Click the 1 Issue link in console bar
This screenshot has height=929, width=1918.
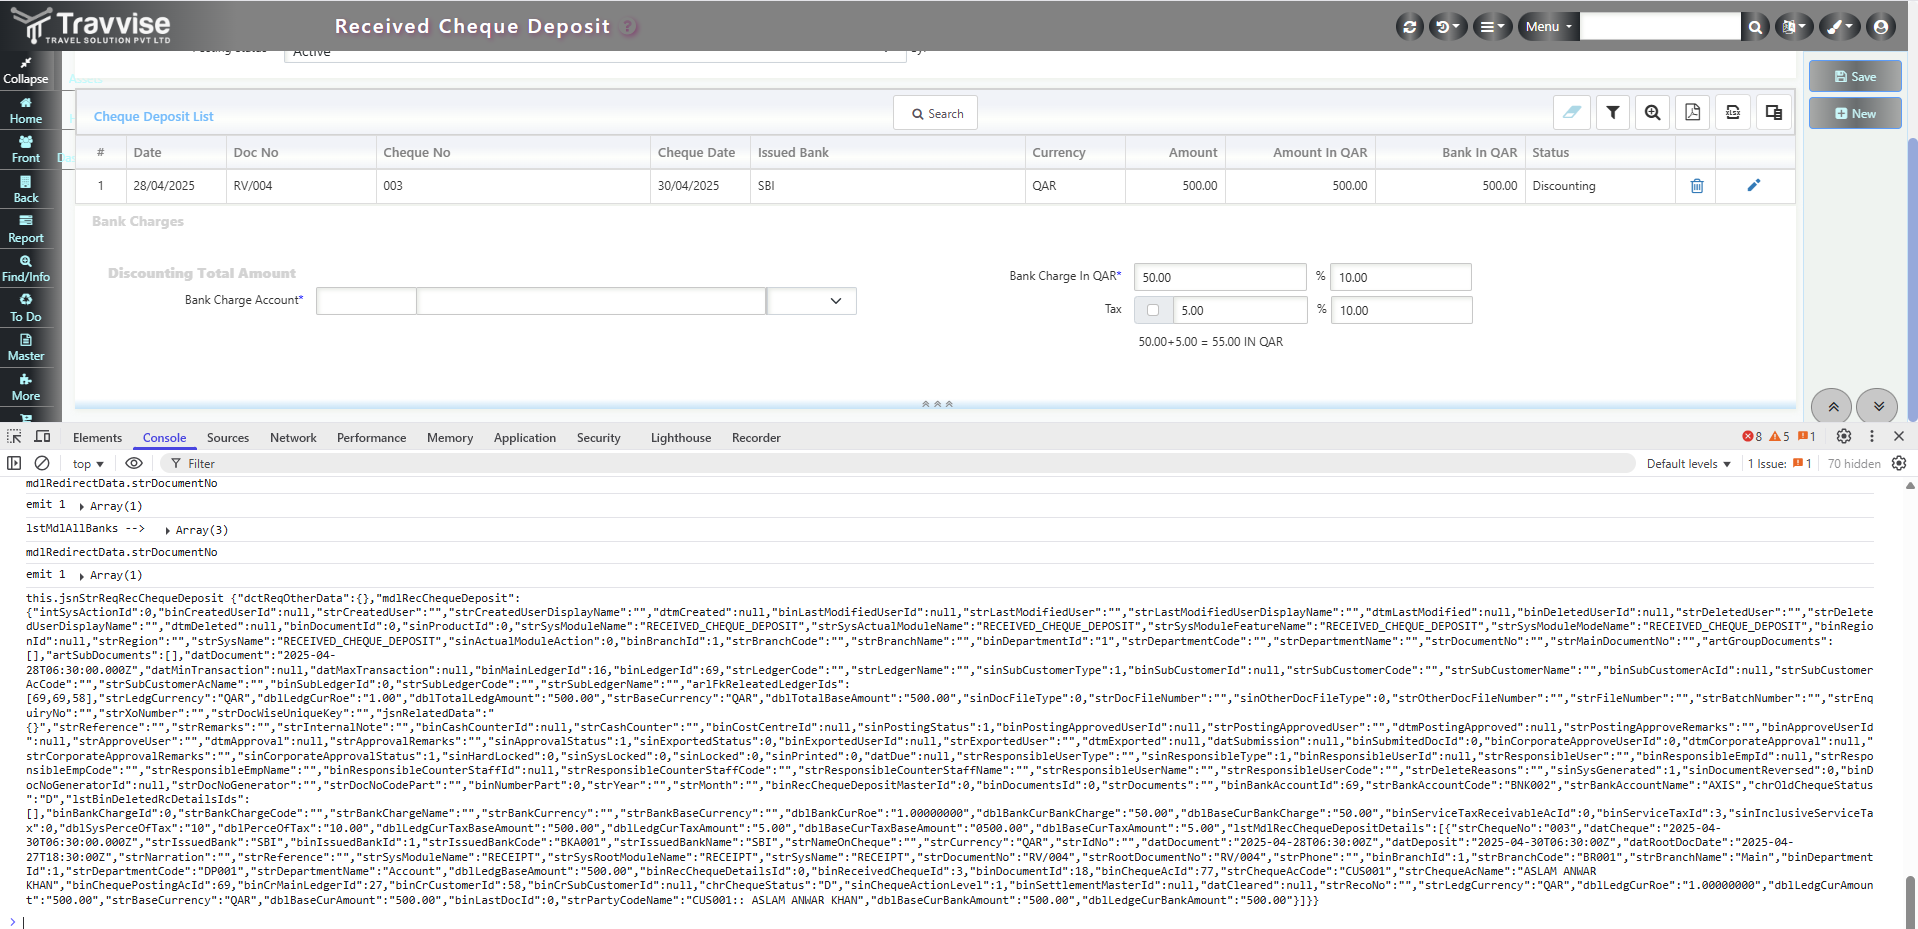pyautogui.click(x=1779, y=464)
